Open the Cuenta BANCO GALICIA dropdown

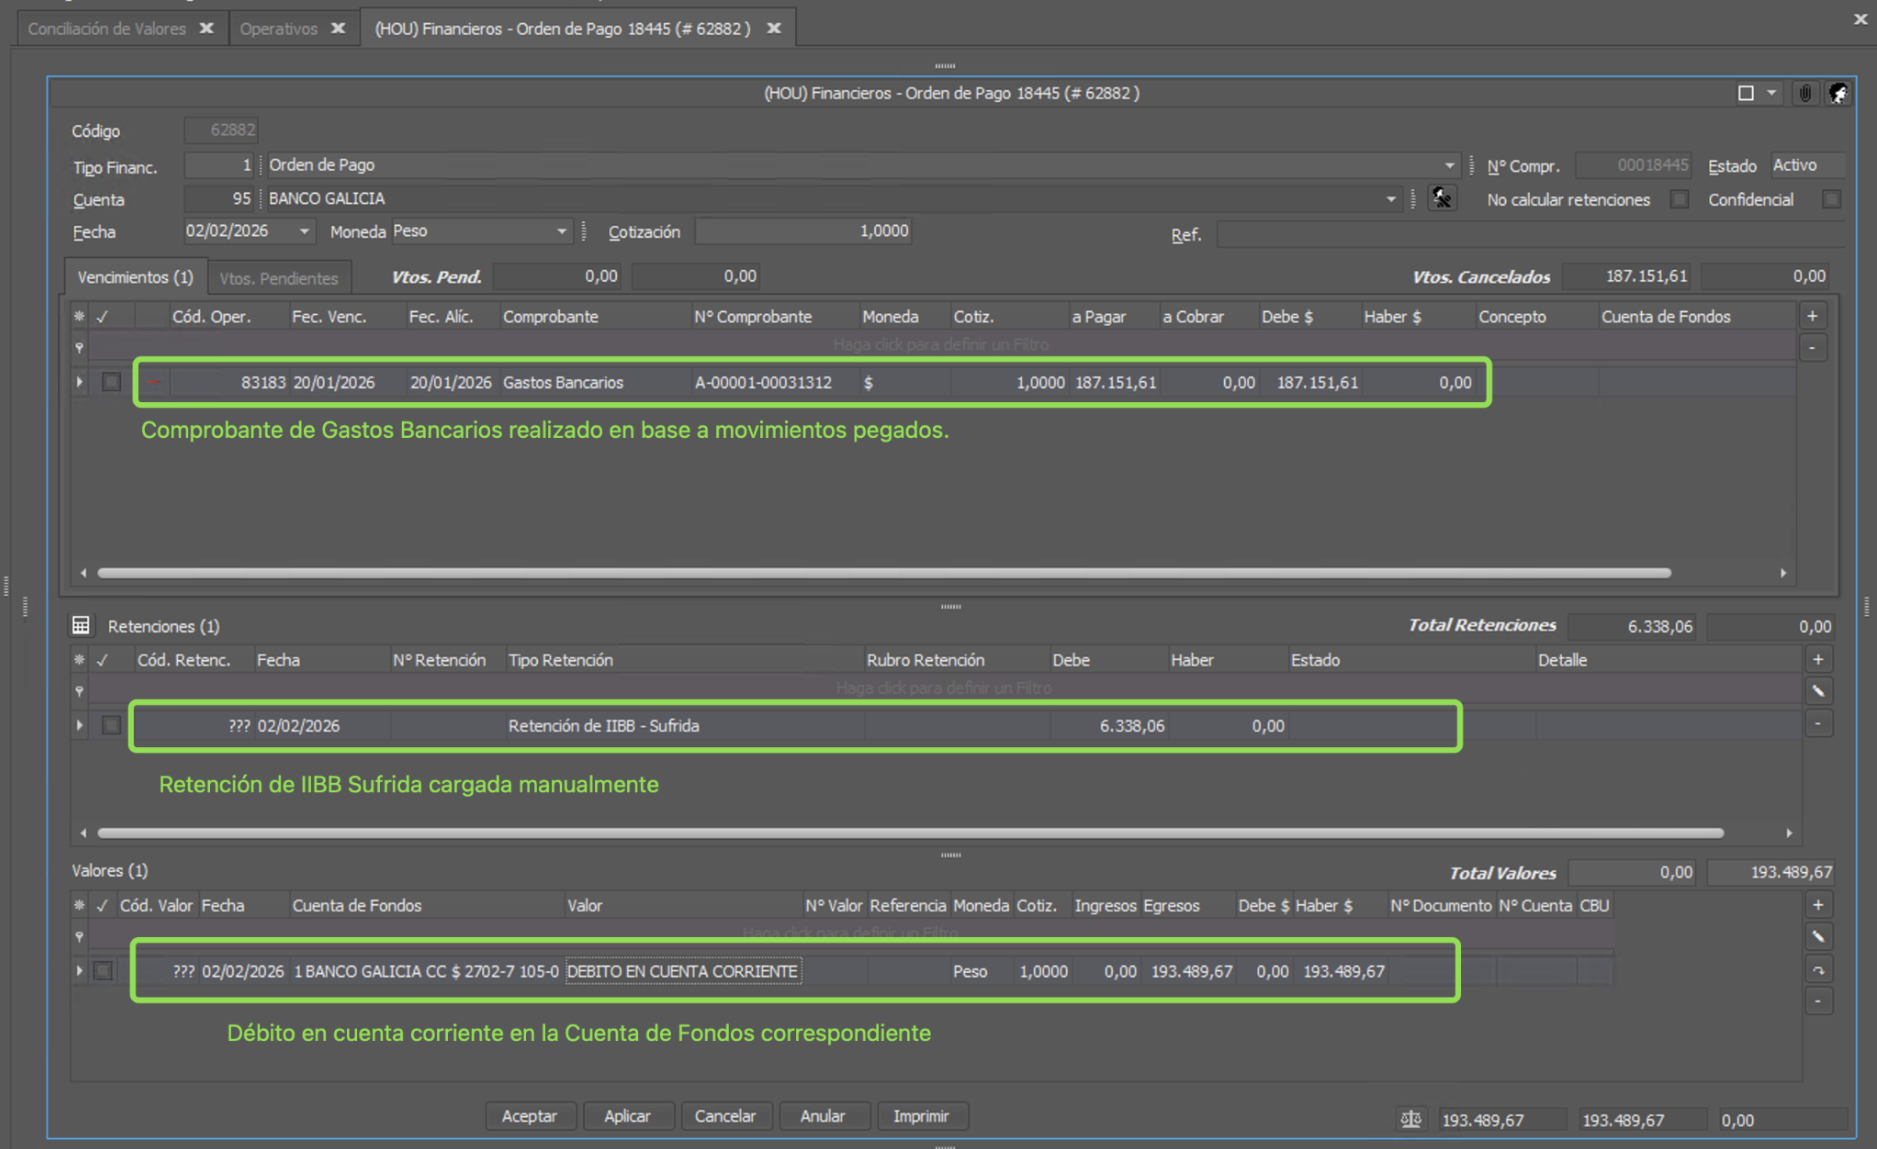pos(1390,199)
